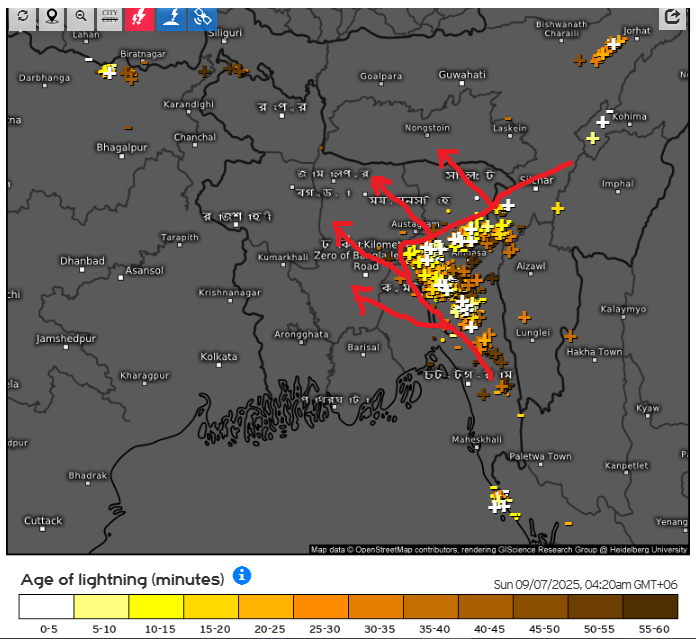The width and height of the screenshot is (696, 639).
Task: Click the Guwahati city label on map
Action: 461,75
